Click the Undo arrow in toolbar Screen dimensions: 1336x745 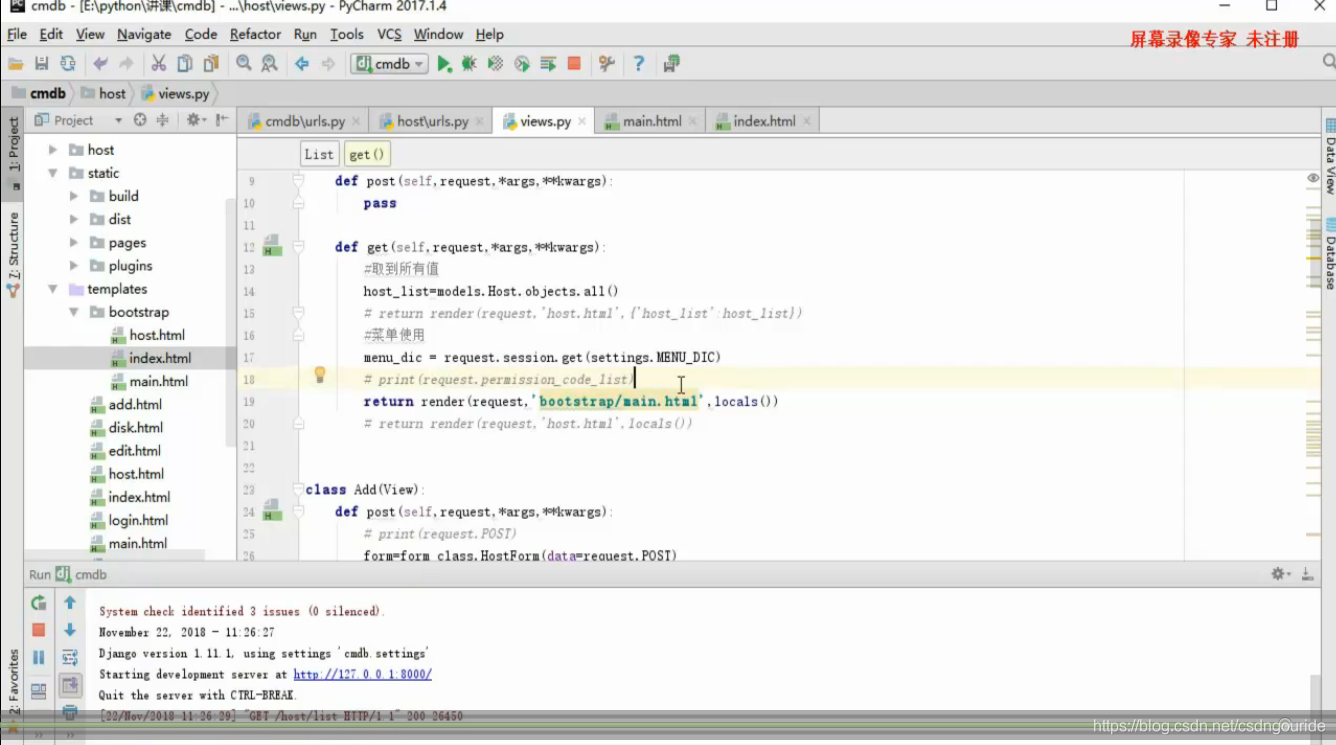[x=100, y=64]
